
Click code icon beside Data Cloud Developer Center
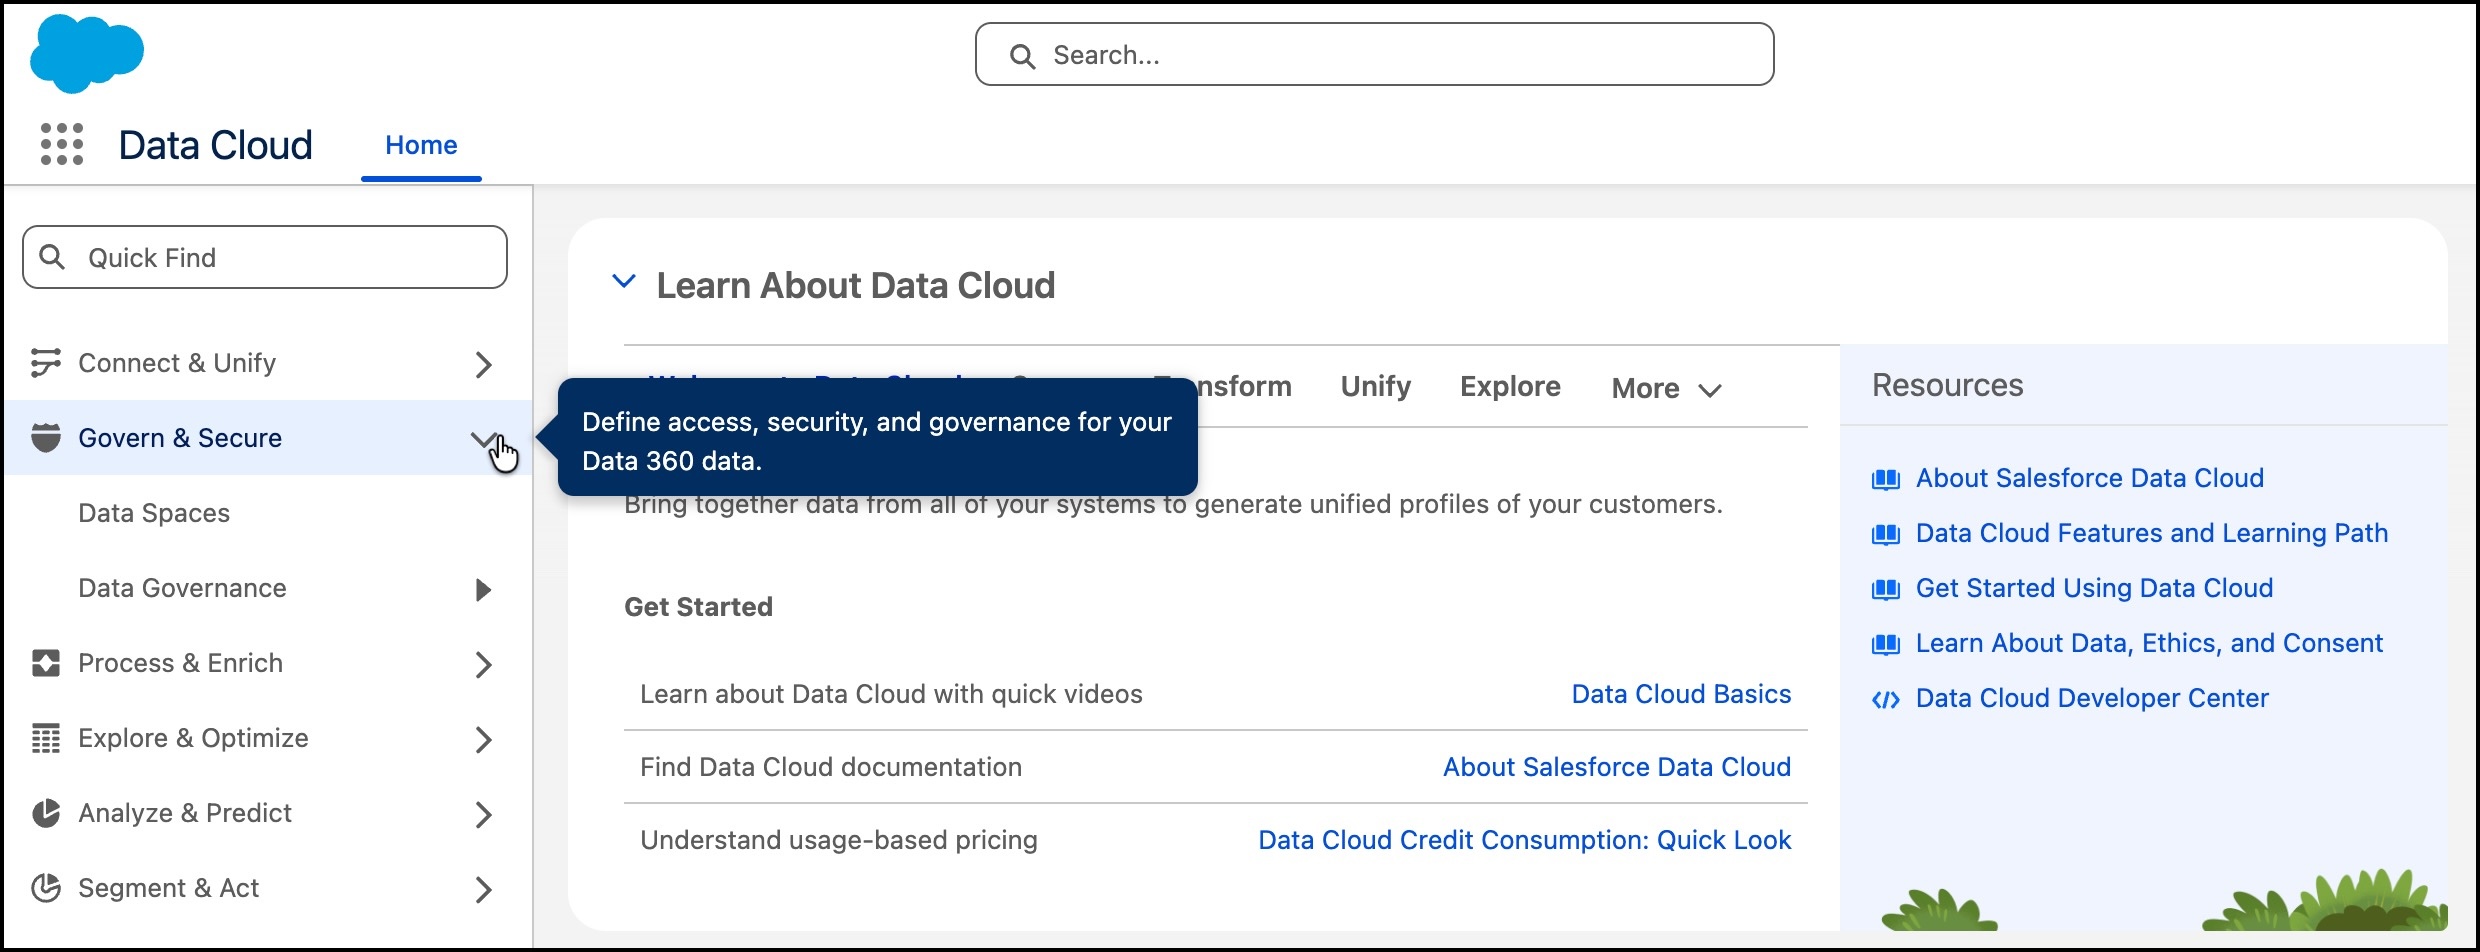pos(1886,699)
